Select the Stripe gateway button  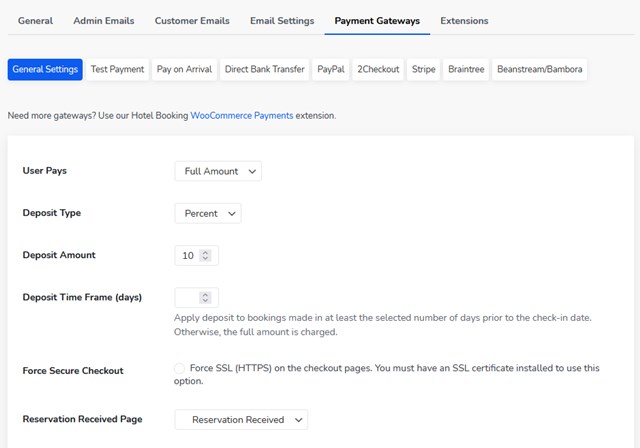click(423, 69)
